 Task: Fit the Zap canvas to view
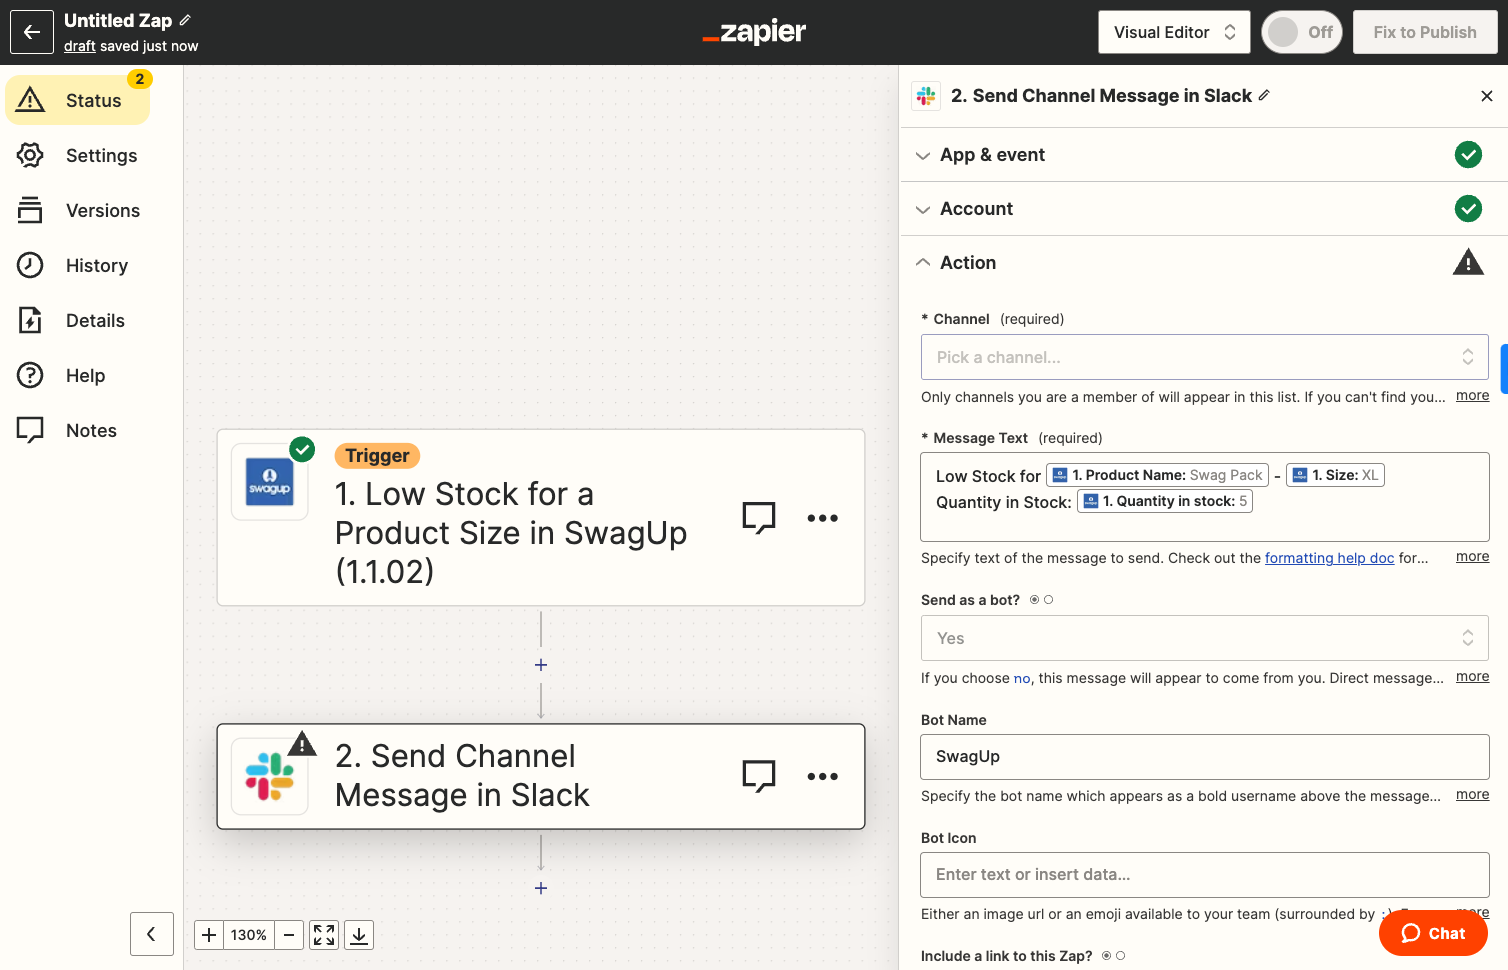[x=324, y=935]
